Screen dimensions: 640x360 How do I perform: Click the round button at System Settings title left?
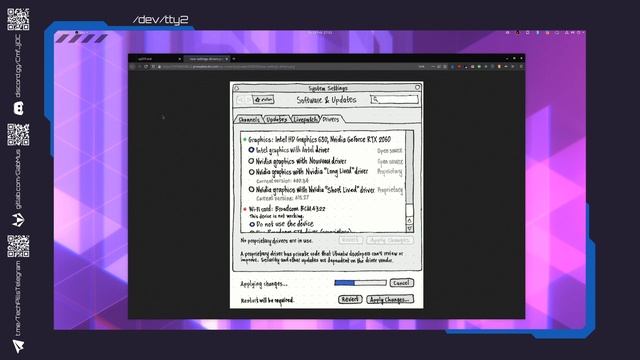point(236,88)
